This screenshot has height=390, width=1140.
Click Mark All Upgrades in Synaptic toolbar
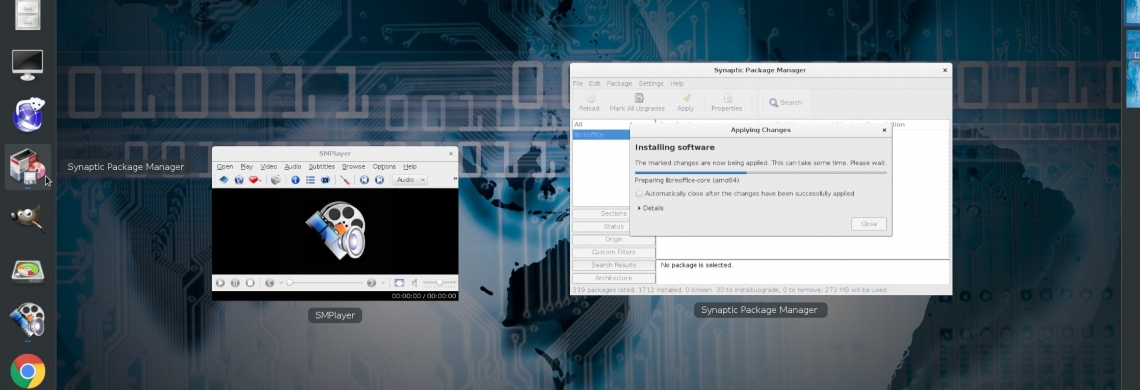pyautogui.click(x=637, y=103)
